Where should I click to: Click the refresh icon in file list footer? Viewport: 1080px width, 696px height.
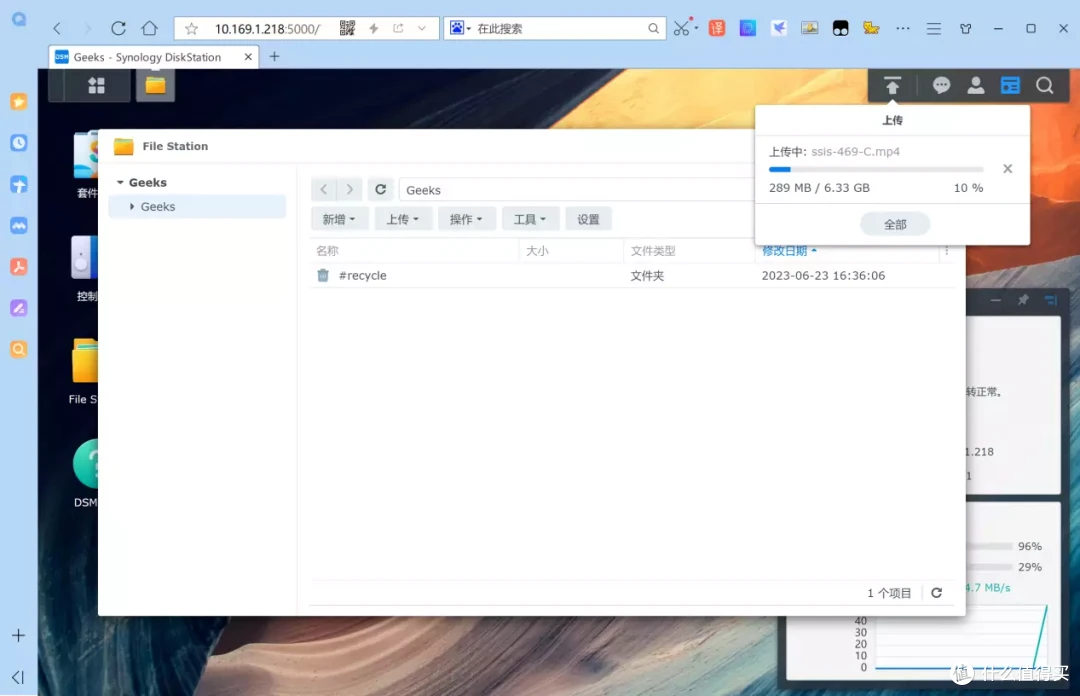936,593
